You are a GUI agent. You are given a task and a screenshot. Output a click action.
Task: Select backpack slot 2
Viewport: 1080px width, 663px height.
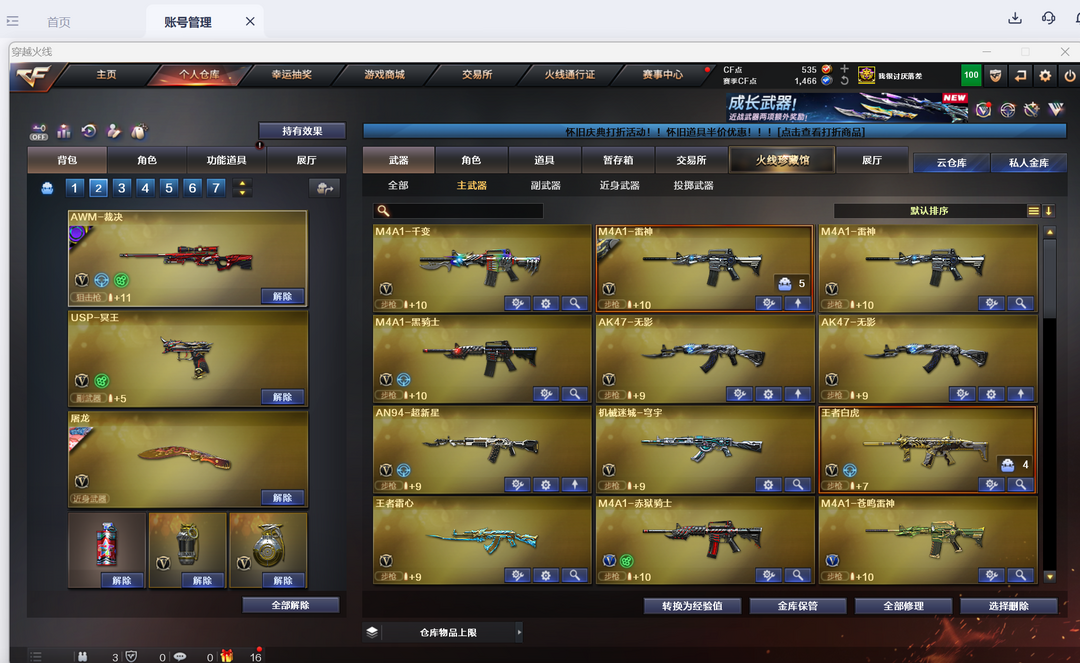click(98, 187)
